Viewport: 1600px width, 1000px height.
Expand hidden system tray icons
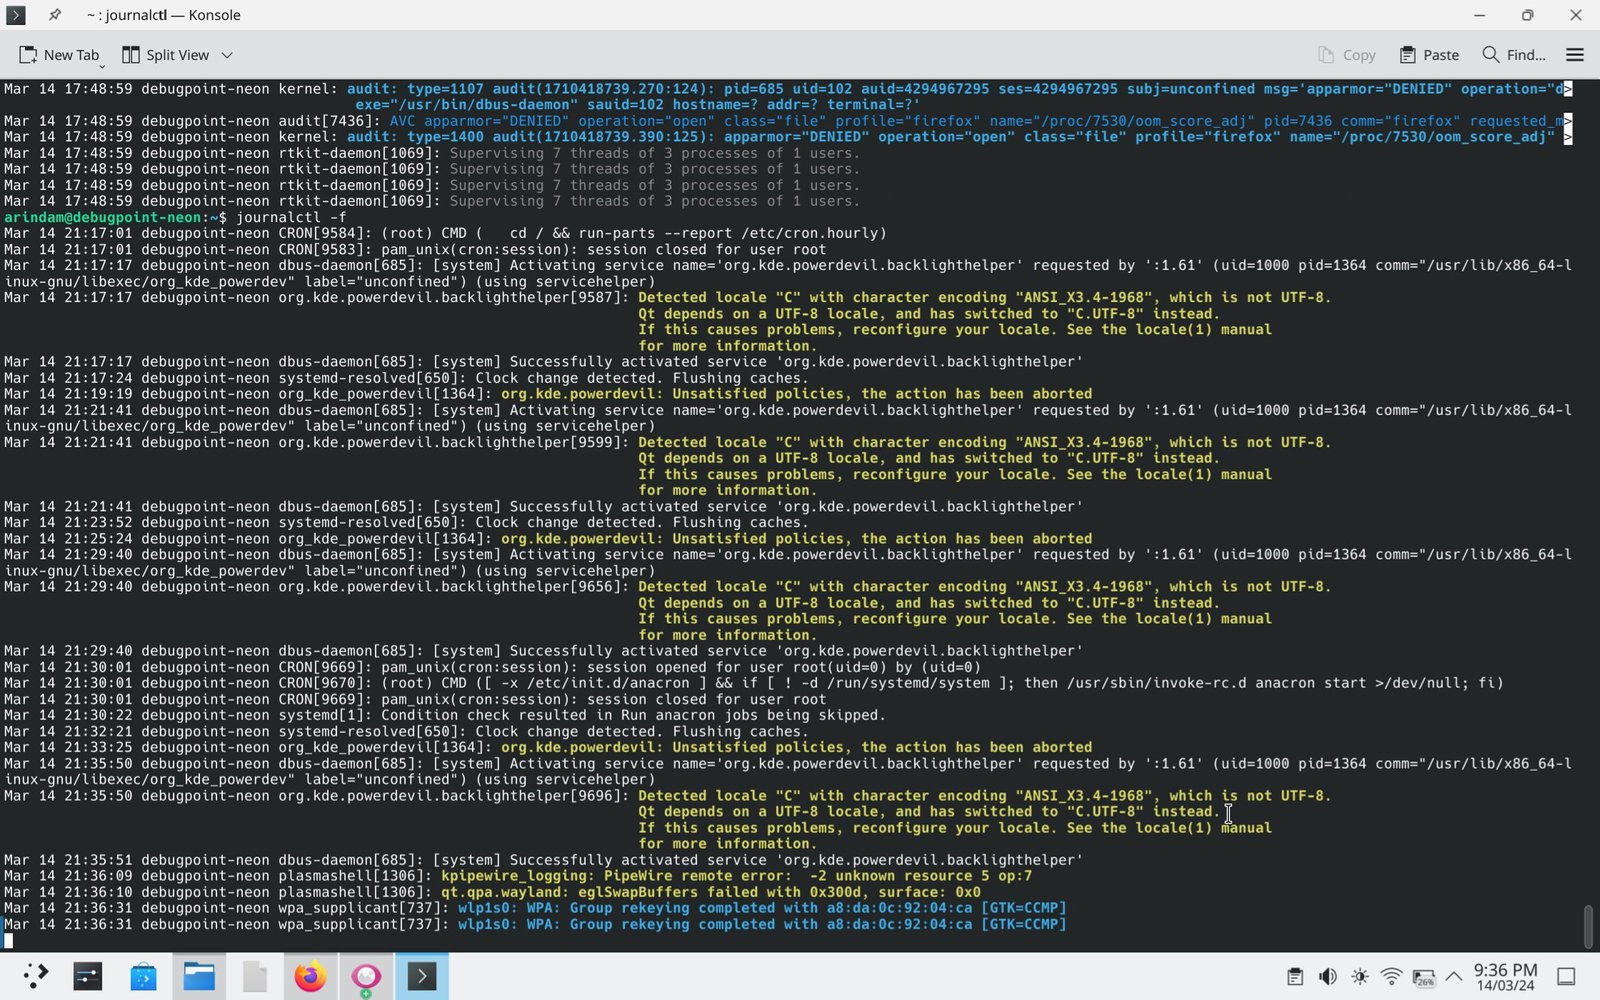click(x=1454, y=977)
